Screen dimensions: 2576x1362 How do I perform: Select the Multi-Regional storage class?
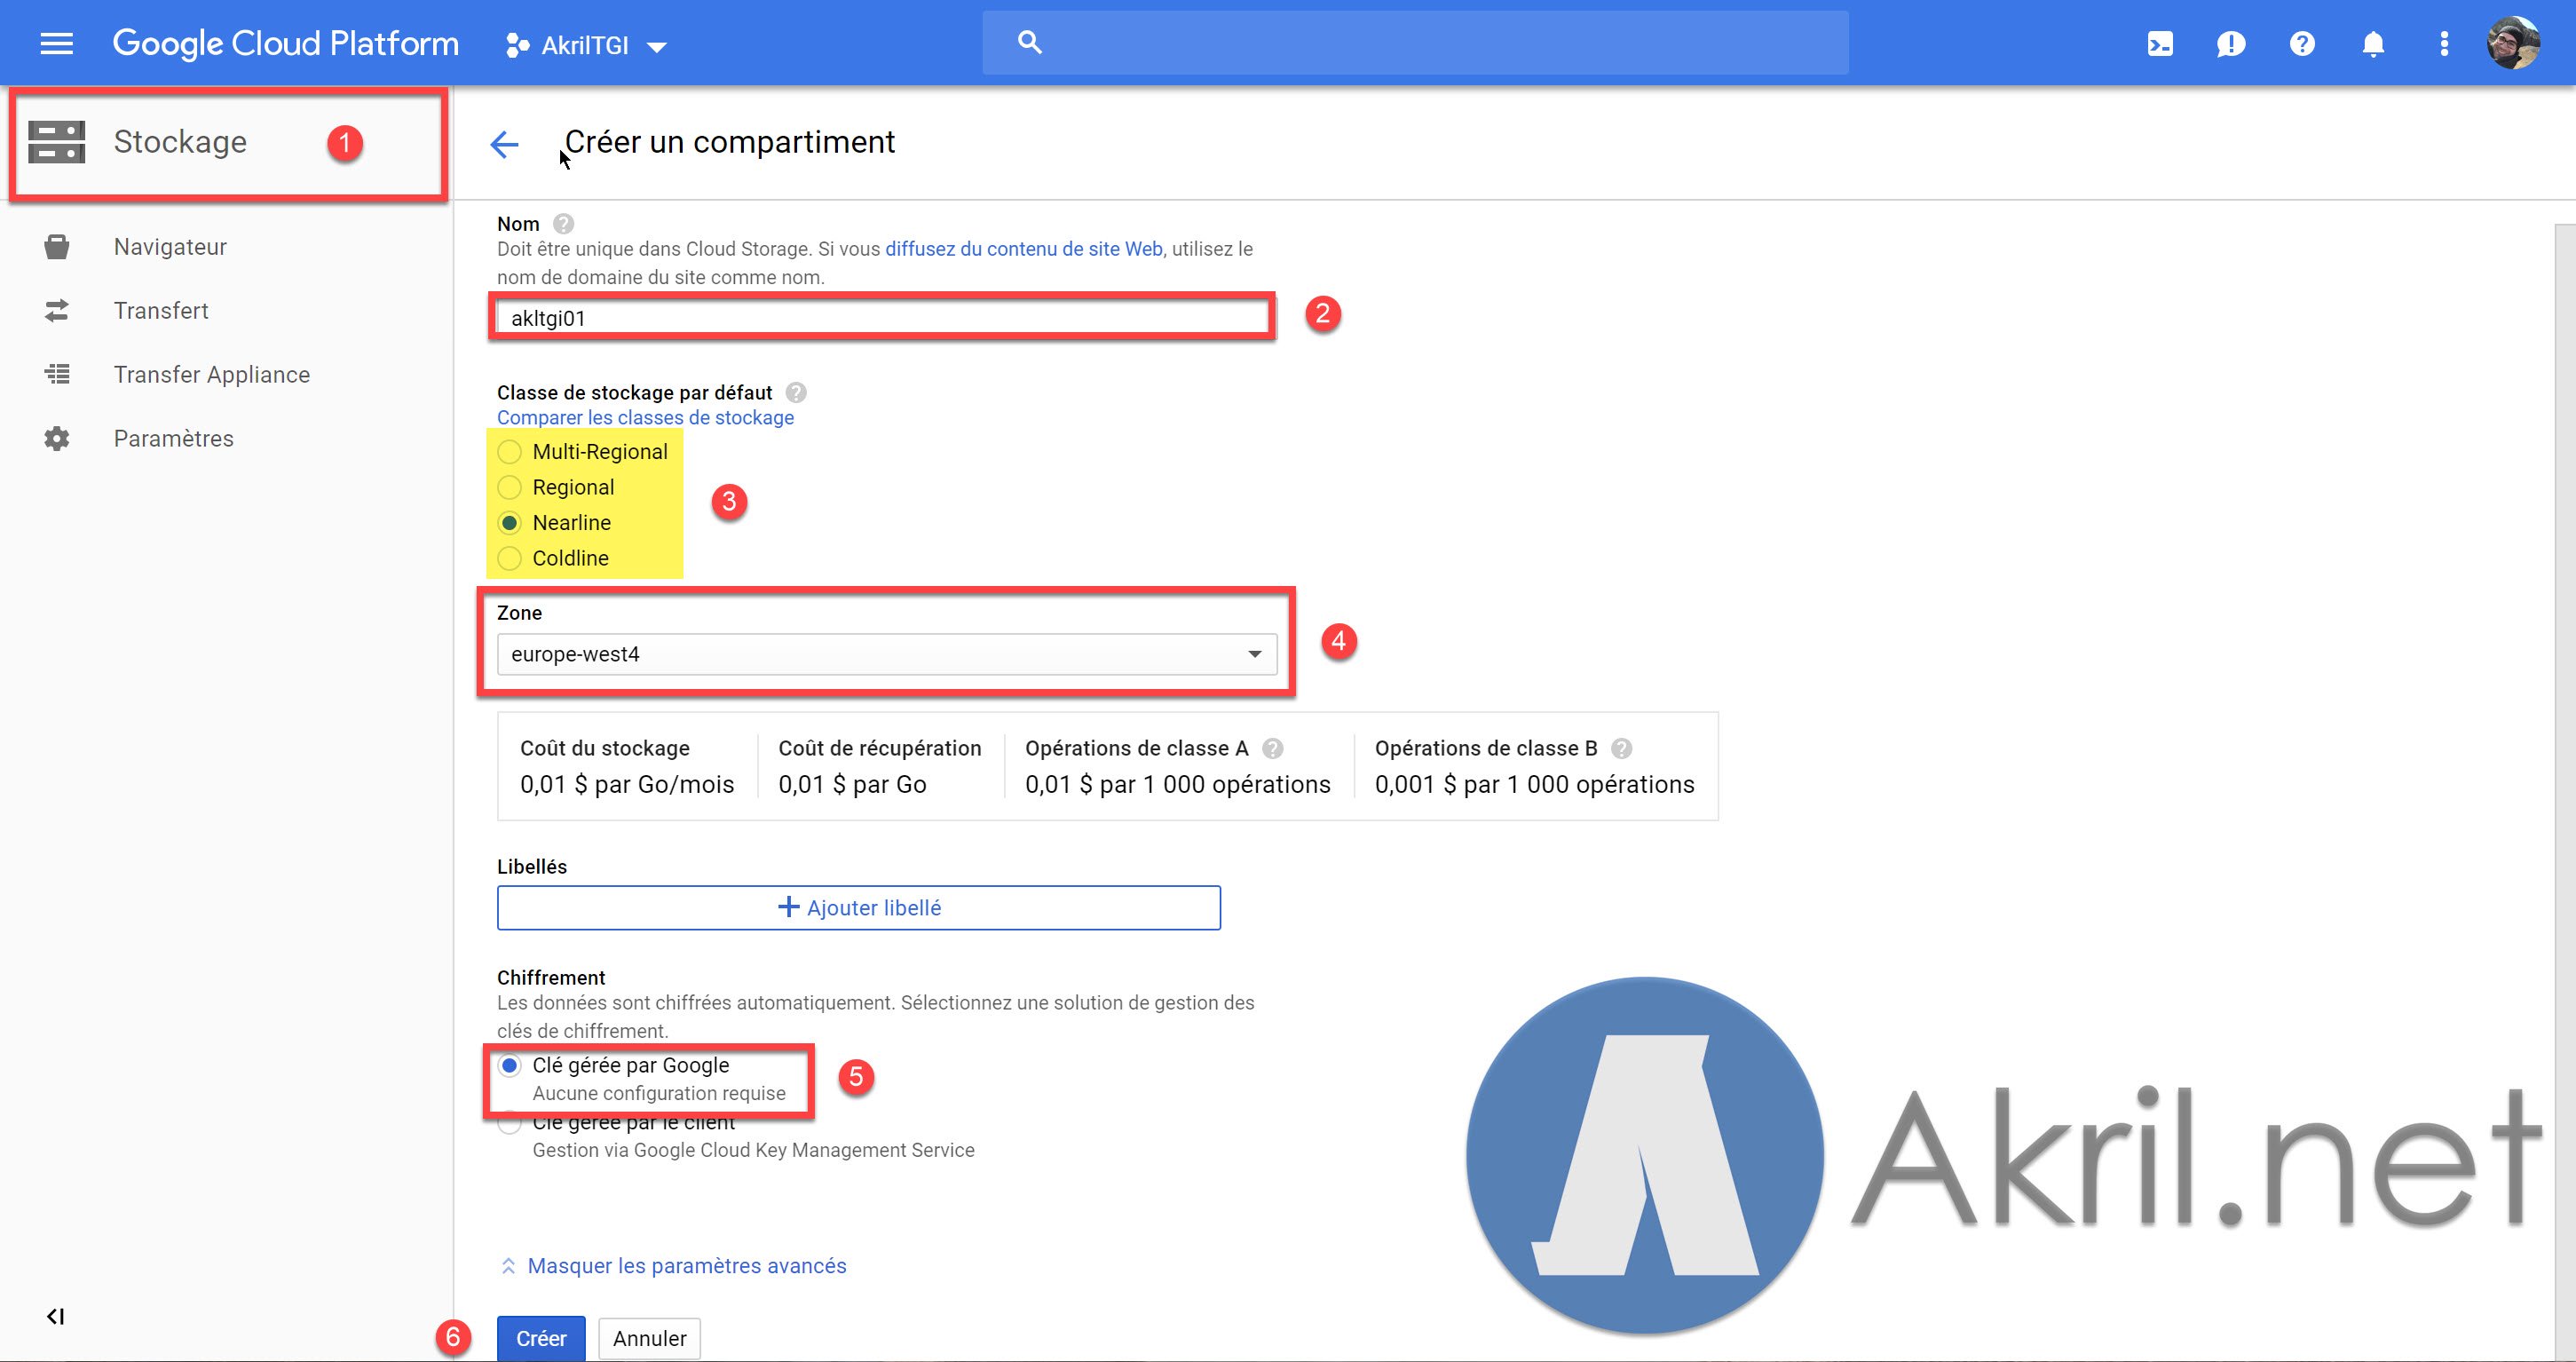point(510,452)
